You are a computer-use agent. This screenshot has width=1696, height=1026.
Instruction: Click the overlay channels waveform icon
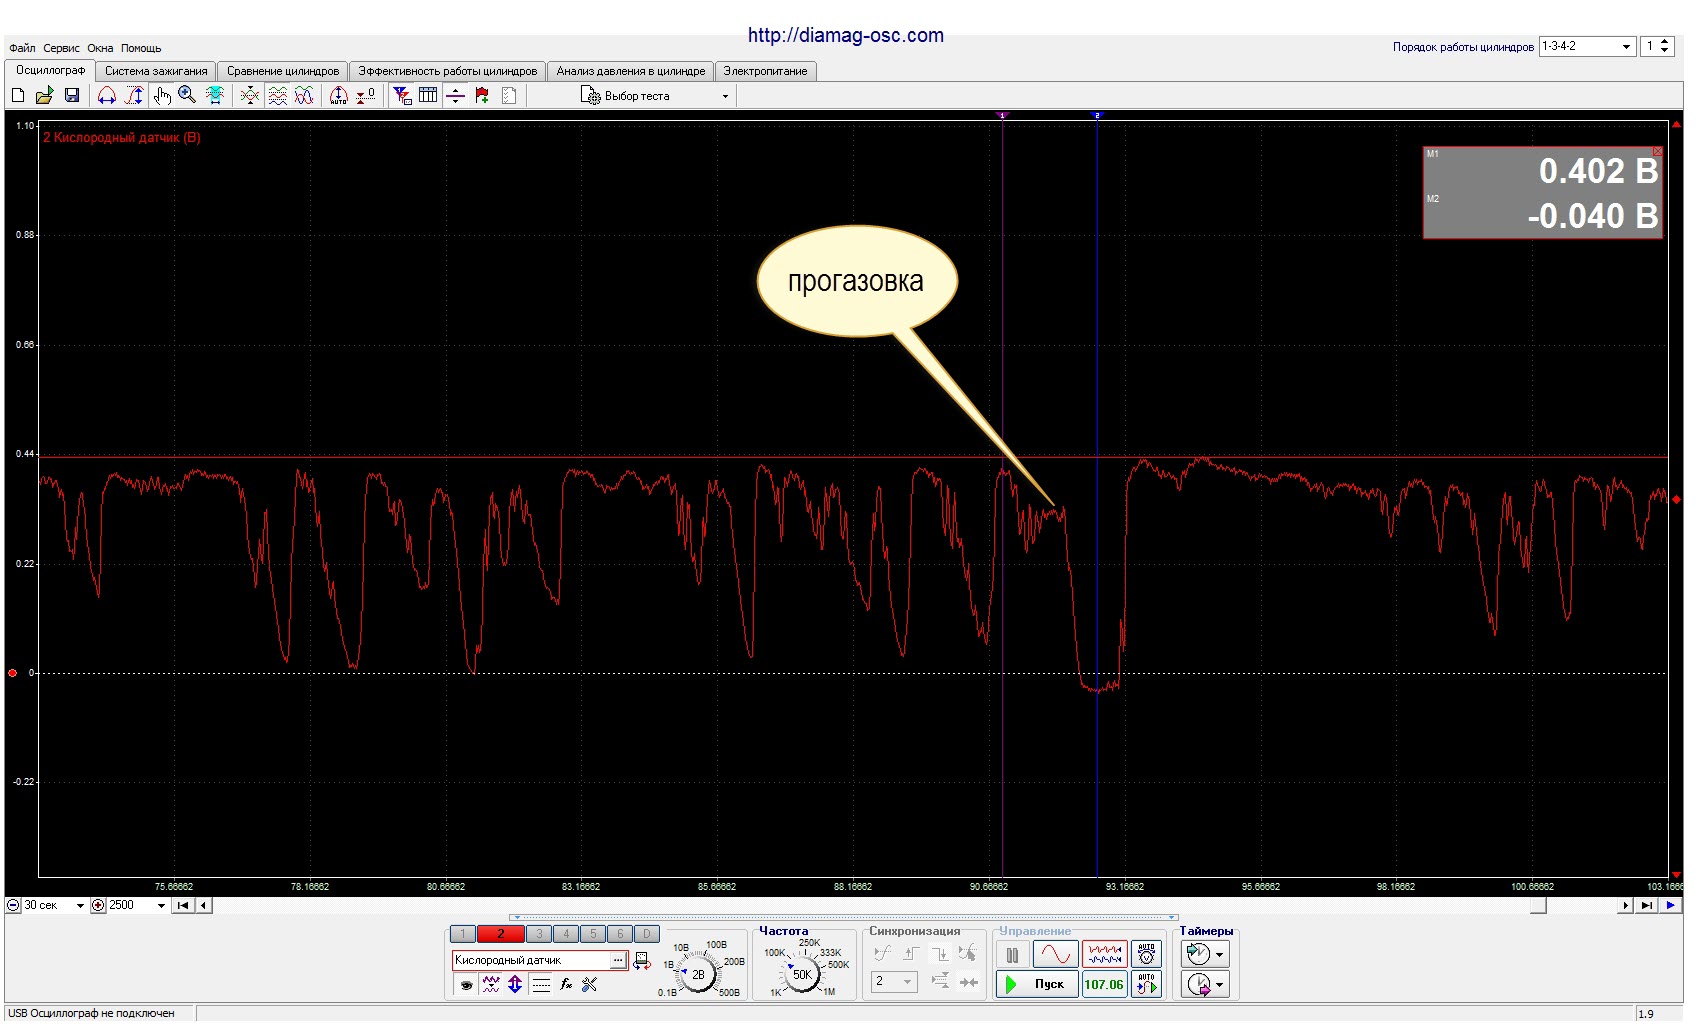(x=250, y=95)
